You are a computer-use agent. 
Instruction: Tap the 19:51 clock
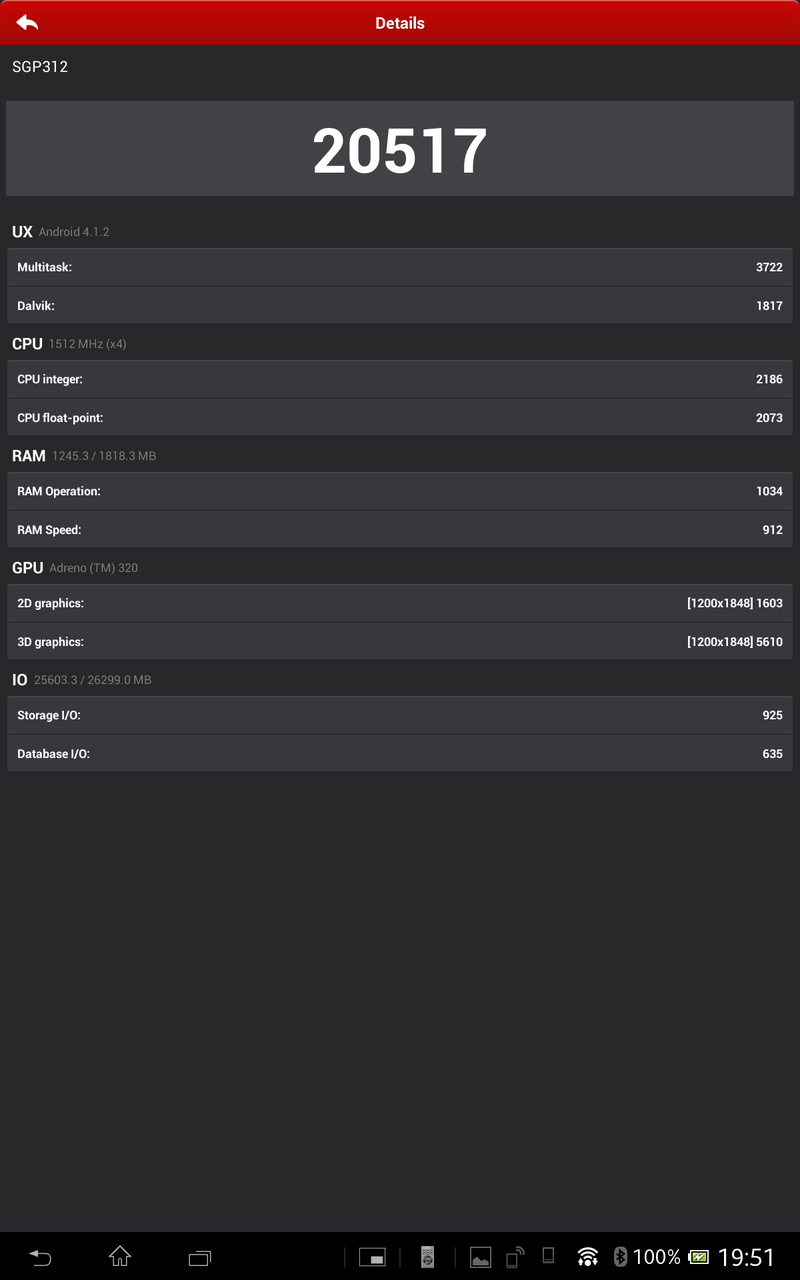[x=746, y=1257]
